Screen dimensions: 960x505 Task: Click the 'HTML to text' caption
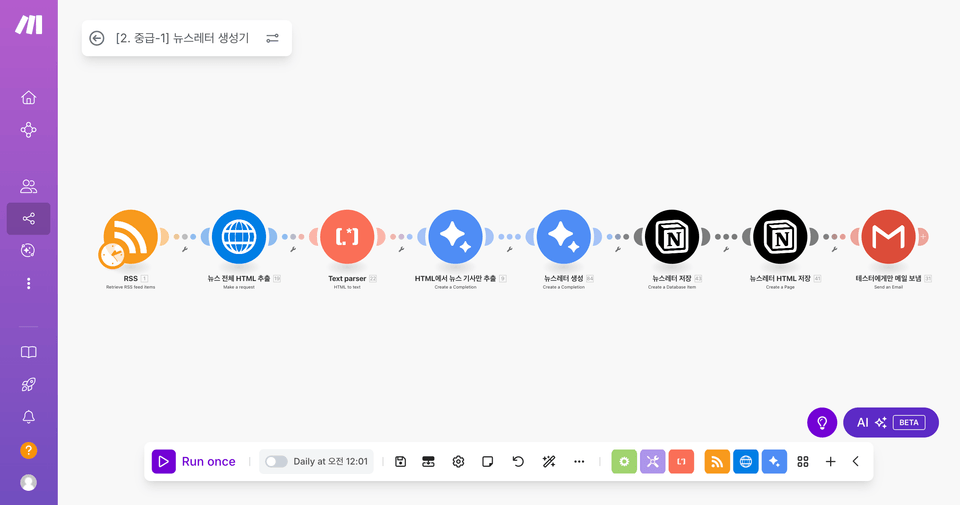click(347, 287)
